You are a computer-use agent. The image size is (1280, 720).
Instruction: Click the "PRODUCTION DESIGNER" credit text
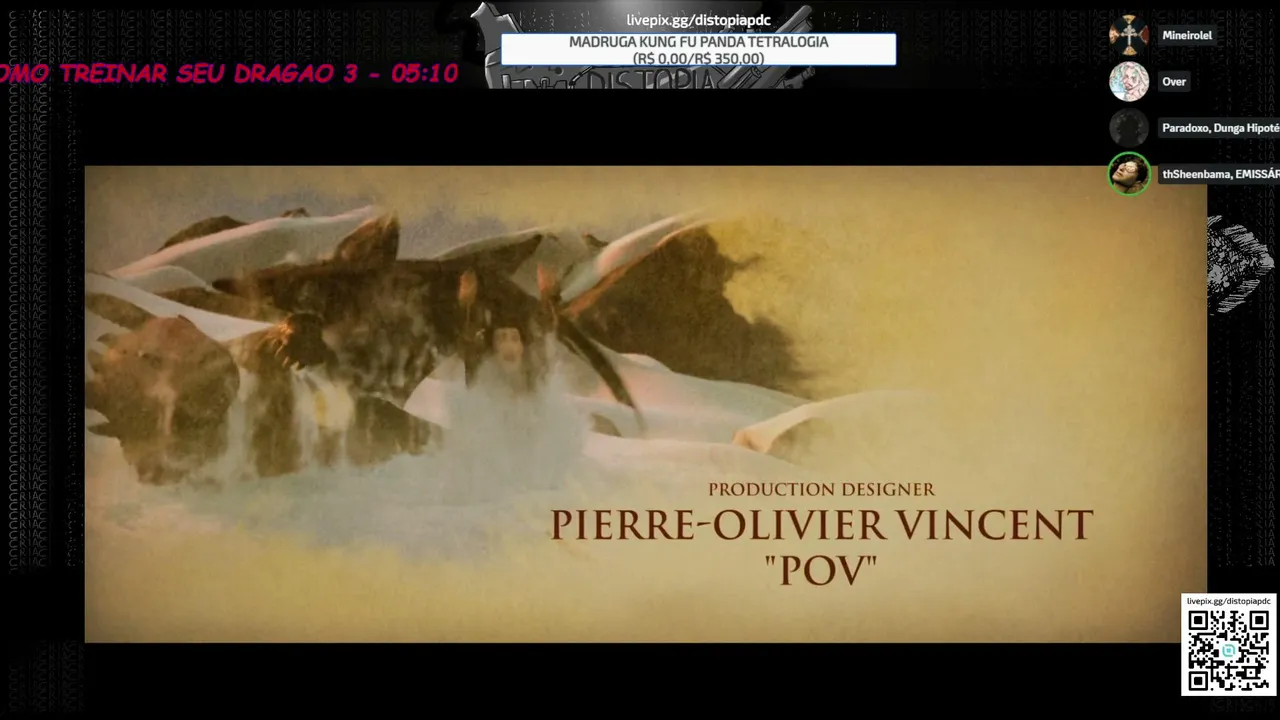821,489
